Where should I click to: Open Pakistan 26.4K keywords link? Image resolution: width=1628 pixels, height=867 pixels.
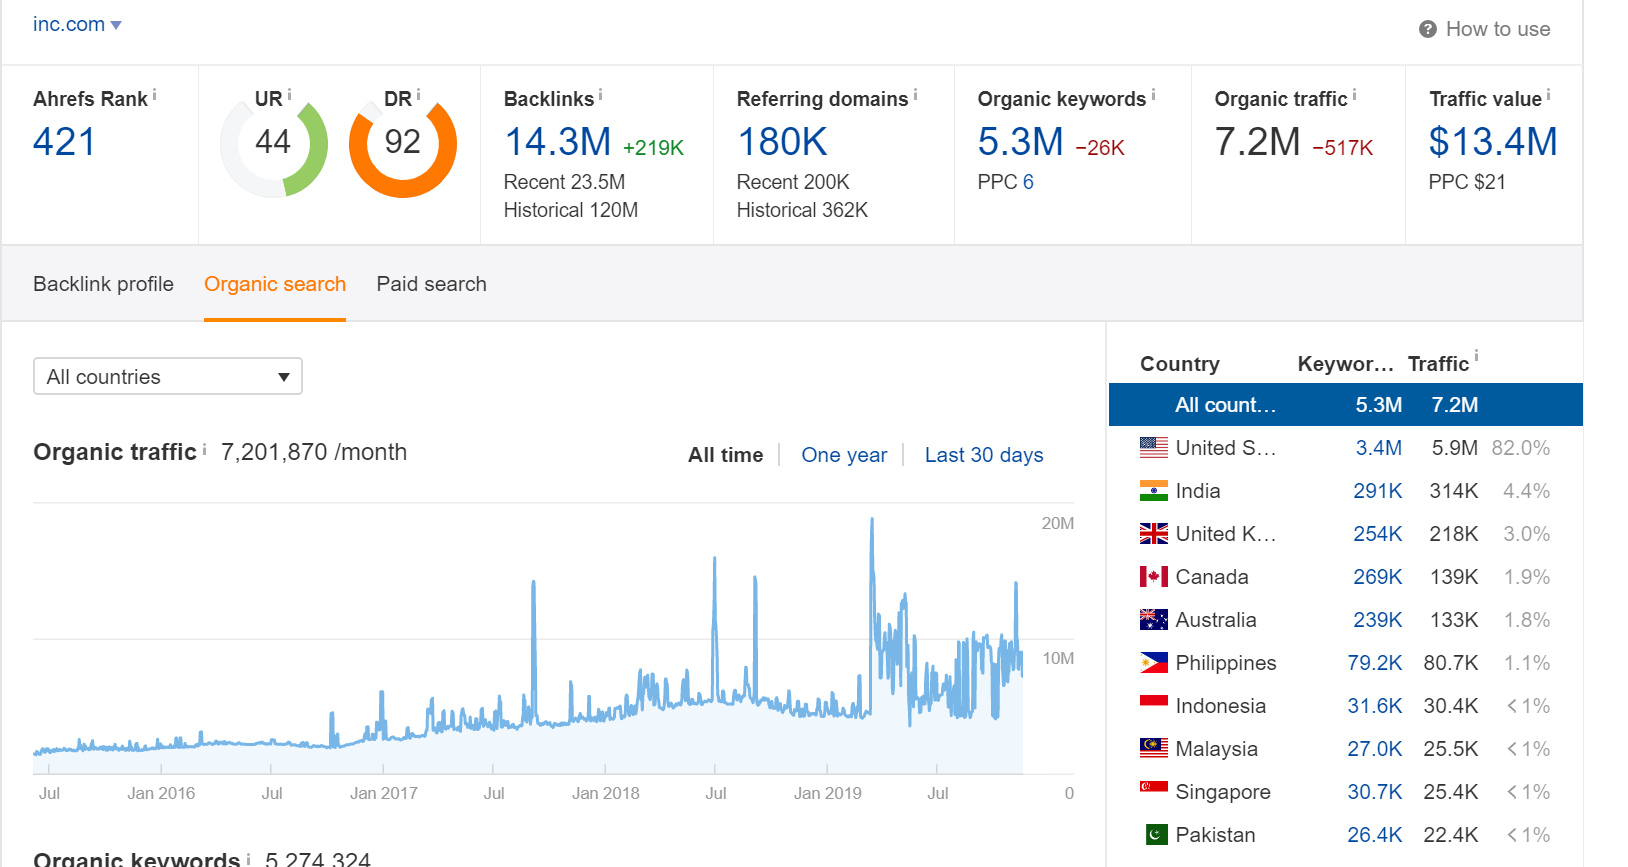pos(1375,835)
